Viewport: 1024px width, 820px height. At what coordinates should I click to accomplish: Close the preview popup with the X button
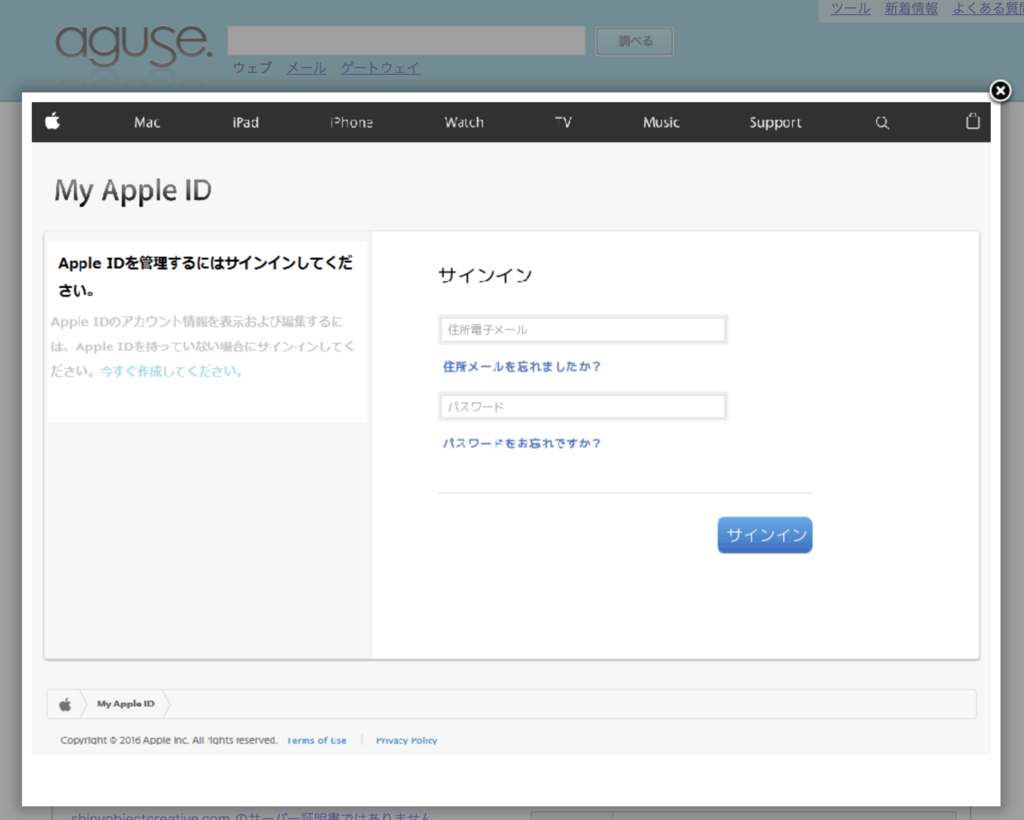1000,90
